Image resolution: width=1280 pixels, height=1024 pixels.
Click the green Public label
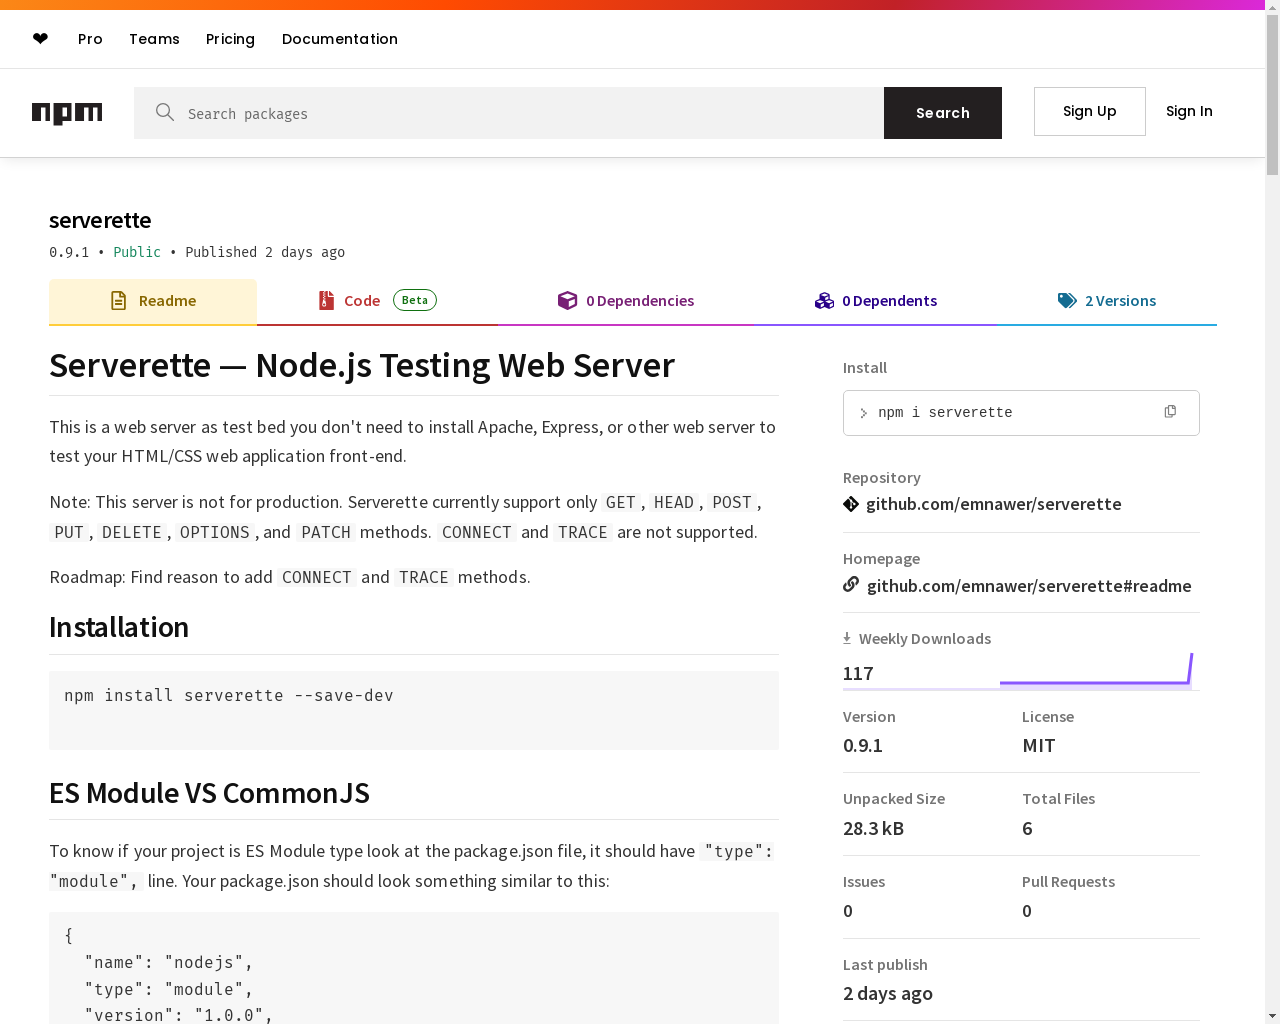[x=137, y=252]
